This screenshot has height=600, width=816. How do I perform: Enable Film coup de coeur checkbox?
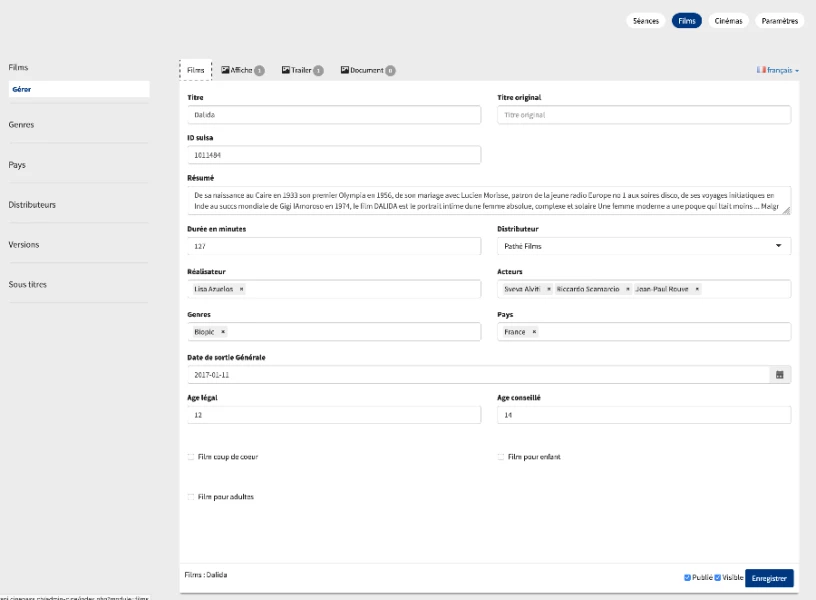191,457
